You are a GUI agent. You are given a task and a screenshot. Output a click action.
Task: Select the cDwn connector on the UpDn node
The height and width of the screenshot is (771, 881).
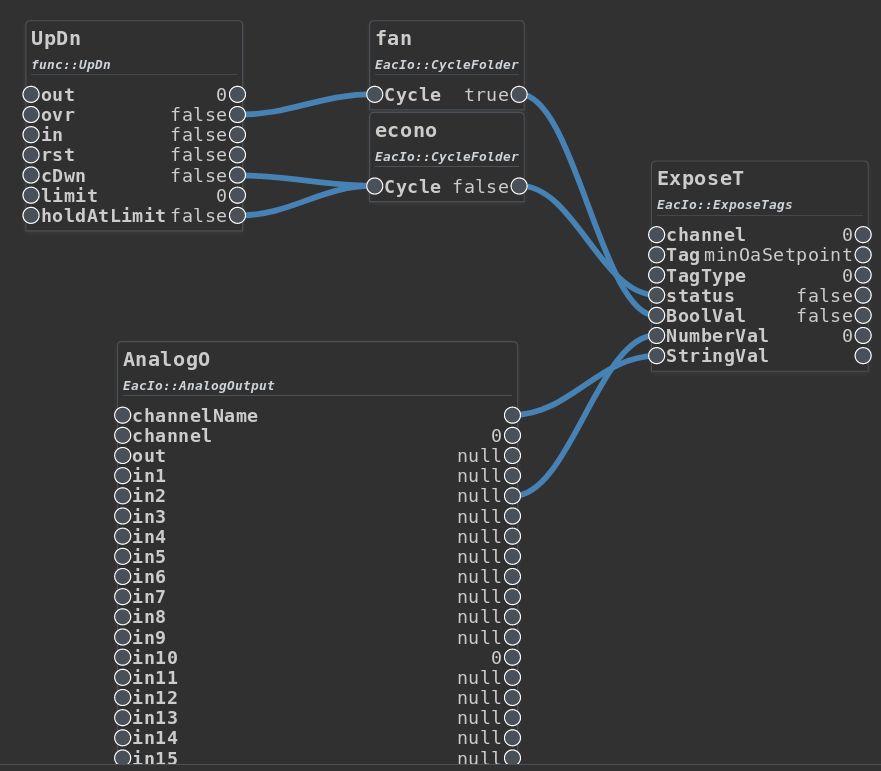[29, 175]
